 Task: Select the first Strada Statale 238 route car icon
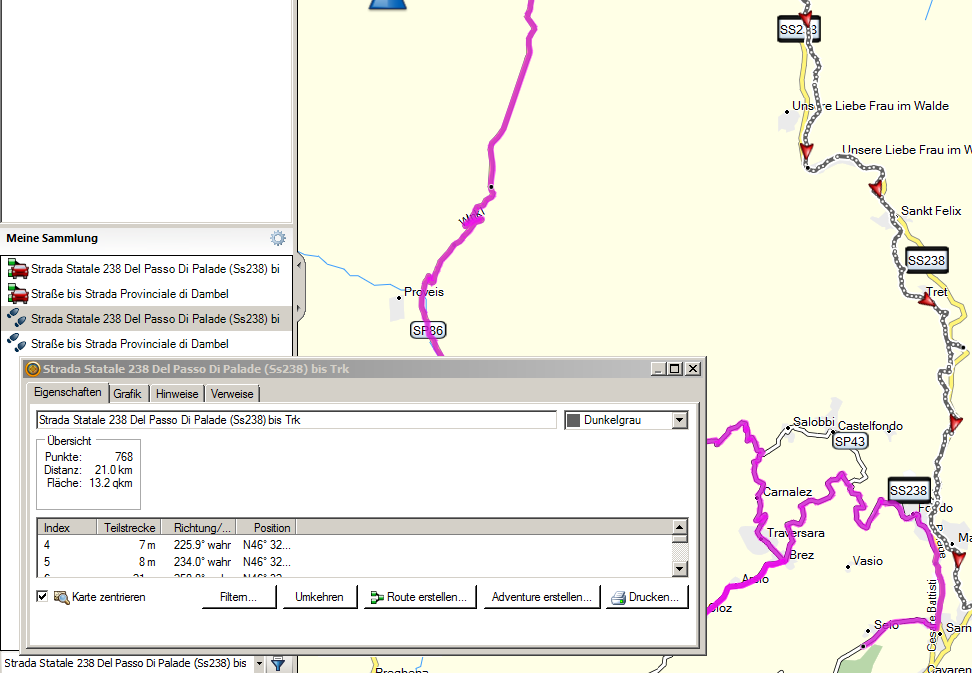[x=17, y=269]
